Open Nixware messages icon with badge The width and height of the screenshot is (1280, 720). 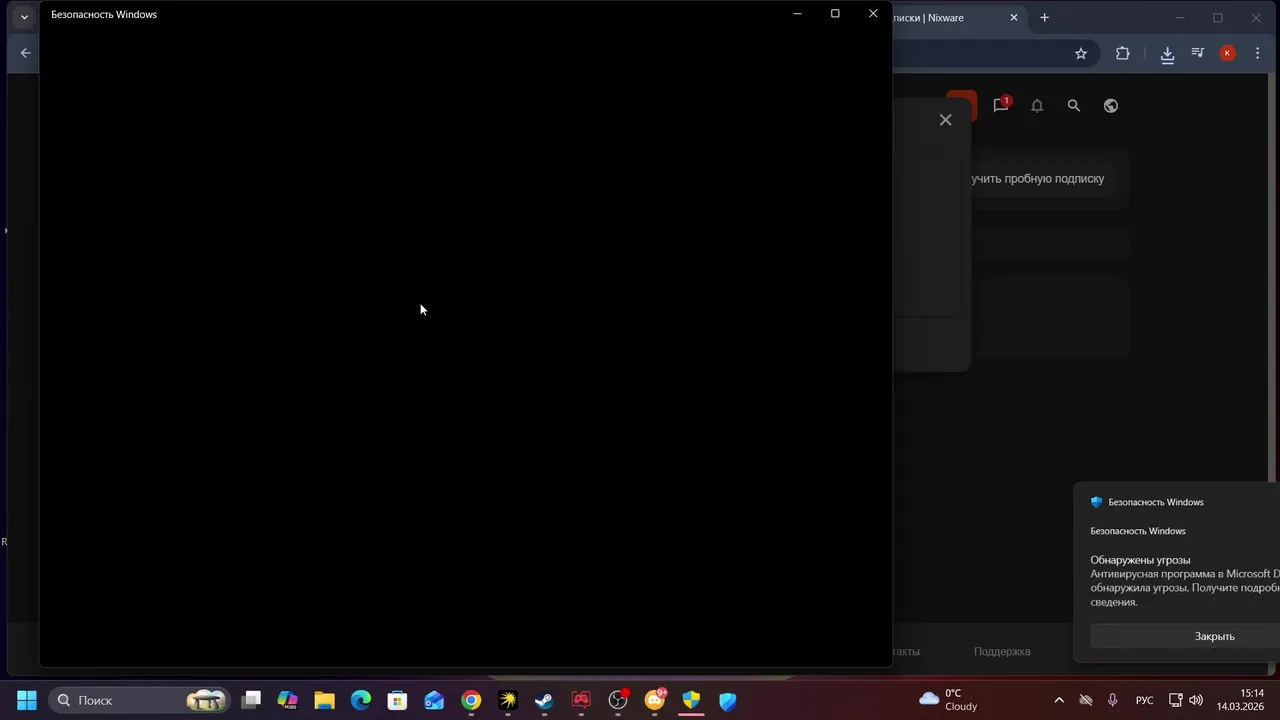tap(1001, 105)
